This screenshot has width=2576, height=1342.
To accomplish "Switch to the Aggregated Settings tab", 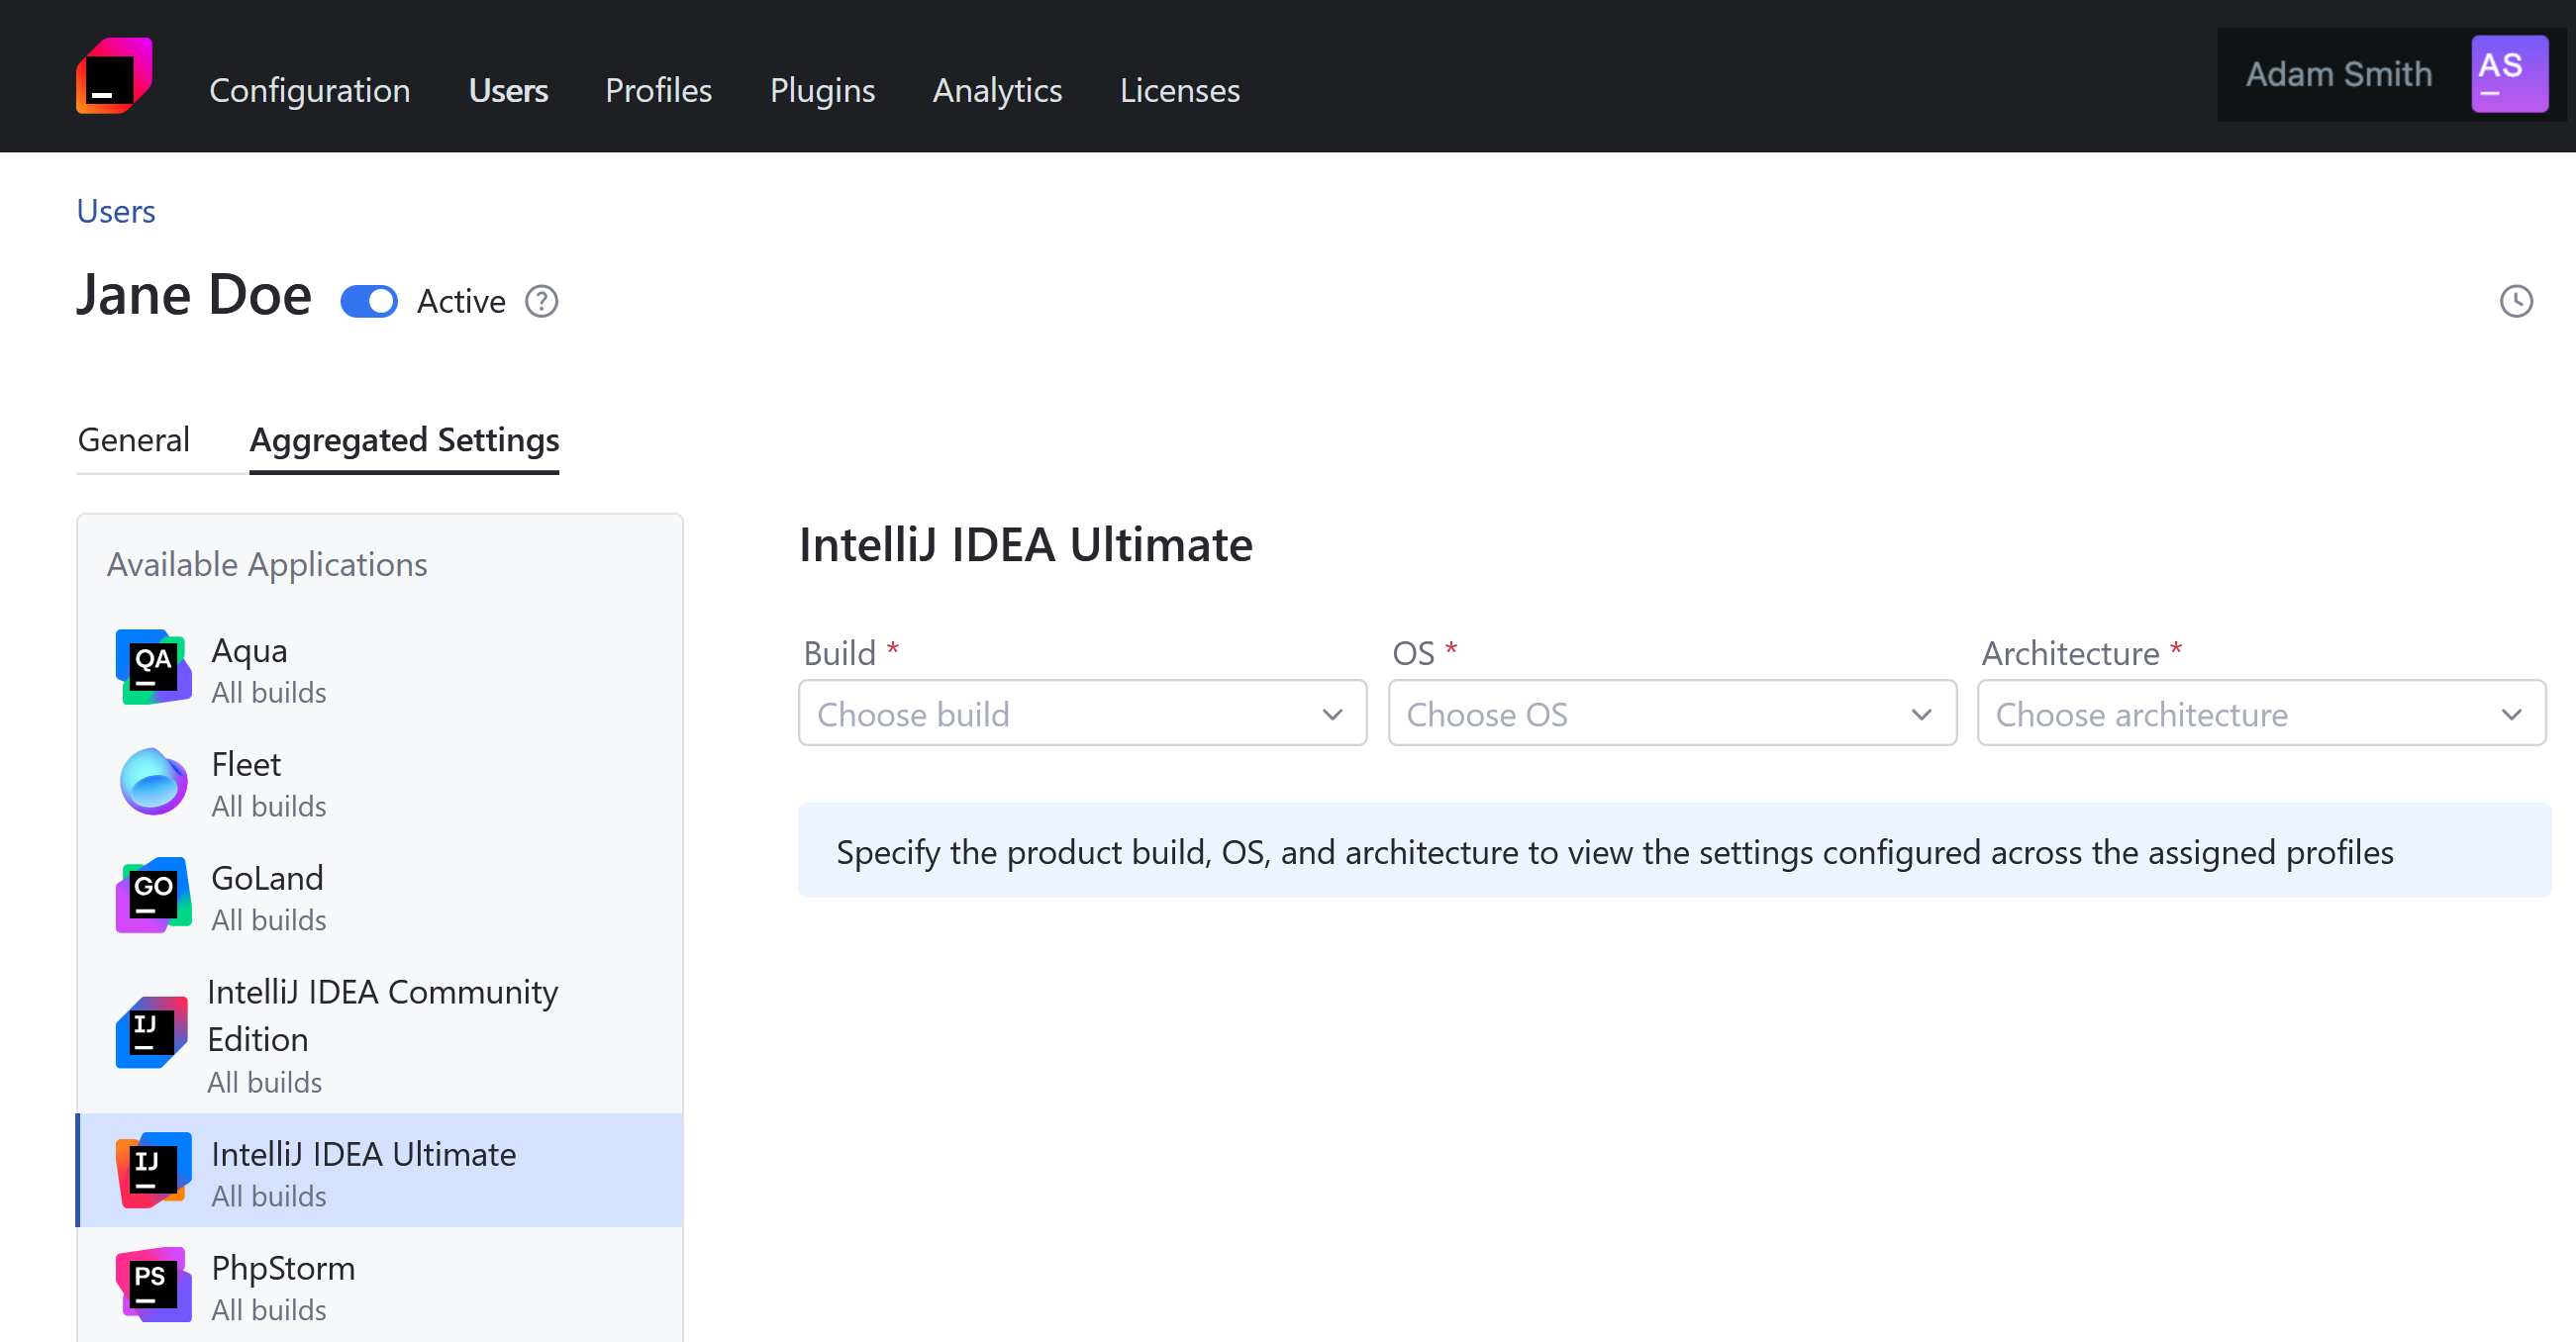I will click(404, 441).
